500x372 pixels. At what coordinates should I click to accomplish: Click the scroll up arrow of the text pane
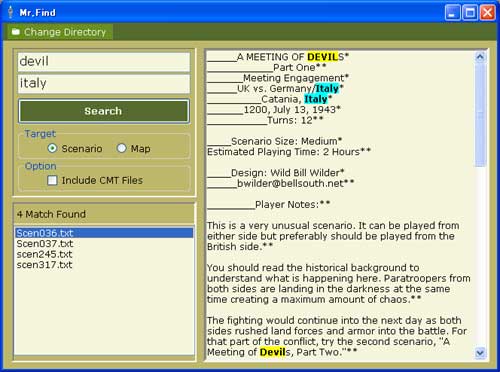coord(480,57)
